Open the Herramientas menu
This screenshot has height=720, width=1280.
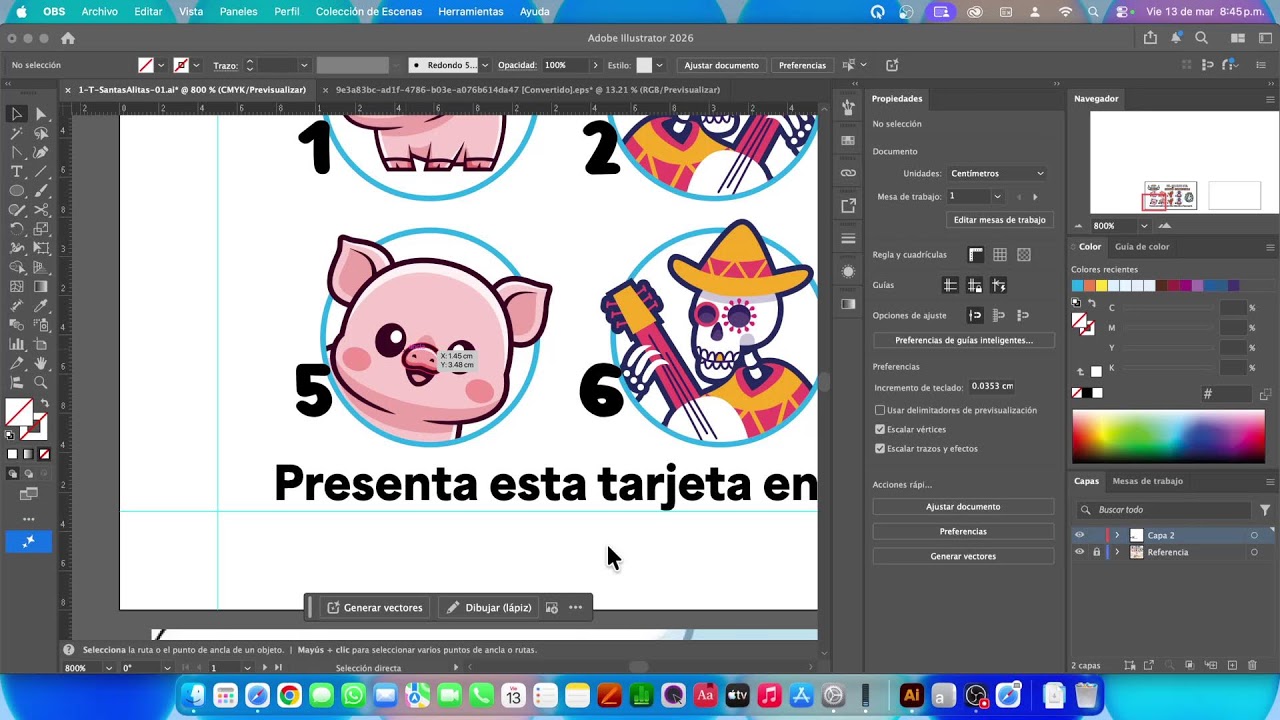pos(470,11)
